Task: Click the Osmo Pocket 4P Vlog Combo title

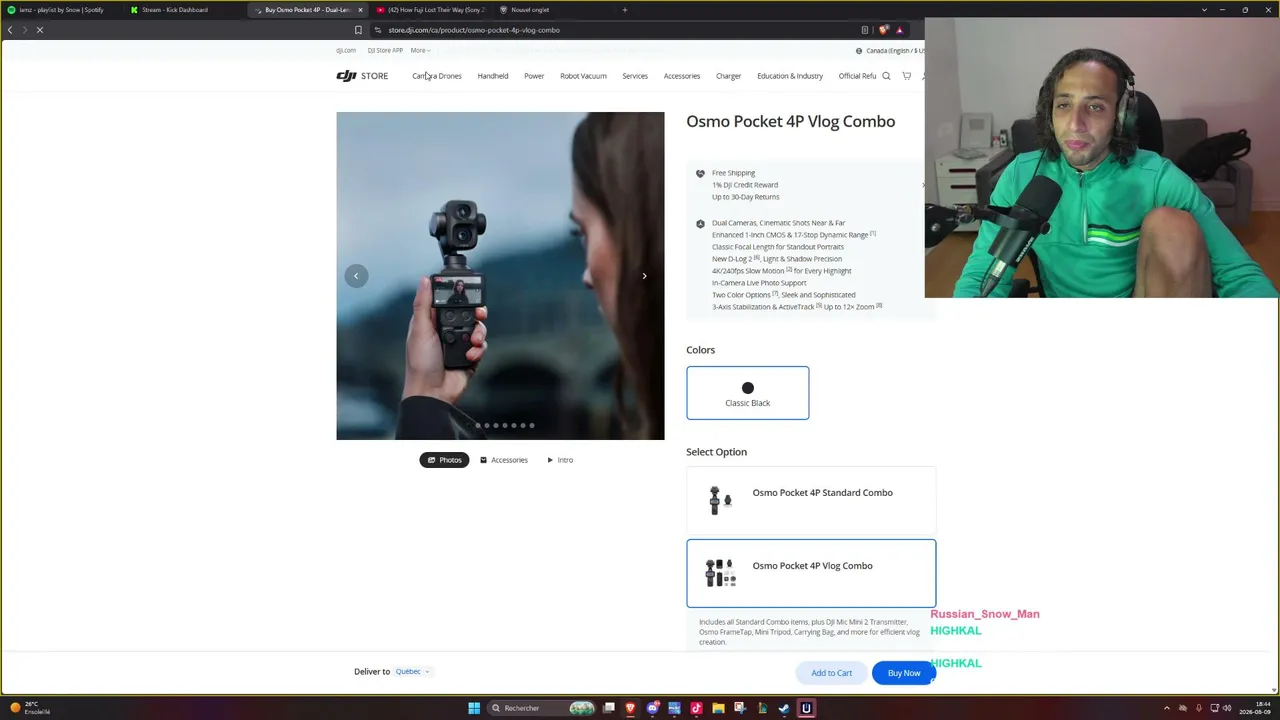Action: [x=791, y=122]
